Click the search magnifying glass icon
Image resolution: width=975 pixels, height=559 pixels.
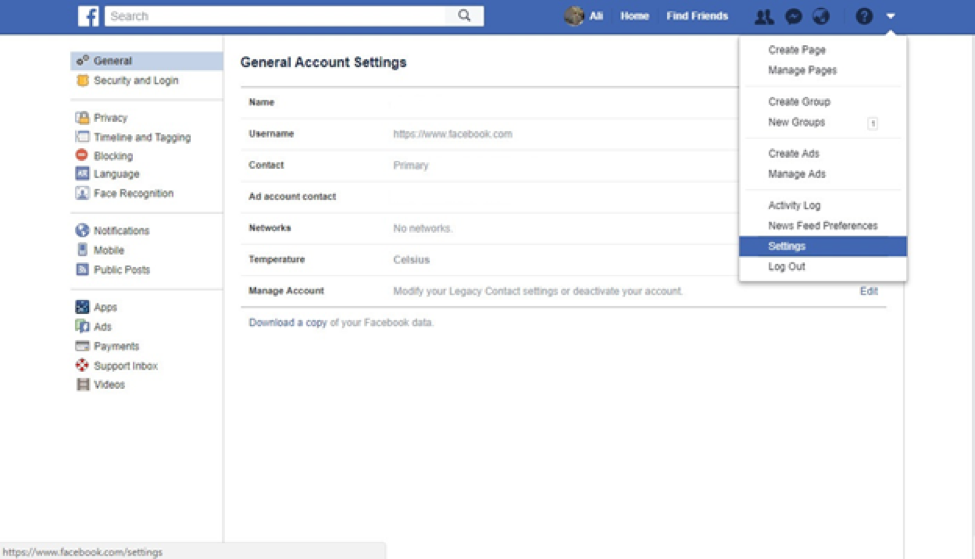464,16
